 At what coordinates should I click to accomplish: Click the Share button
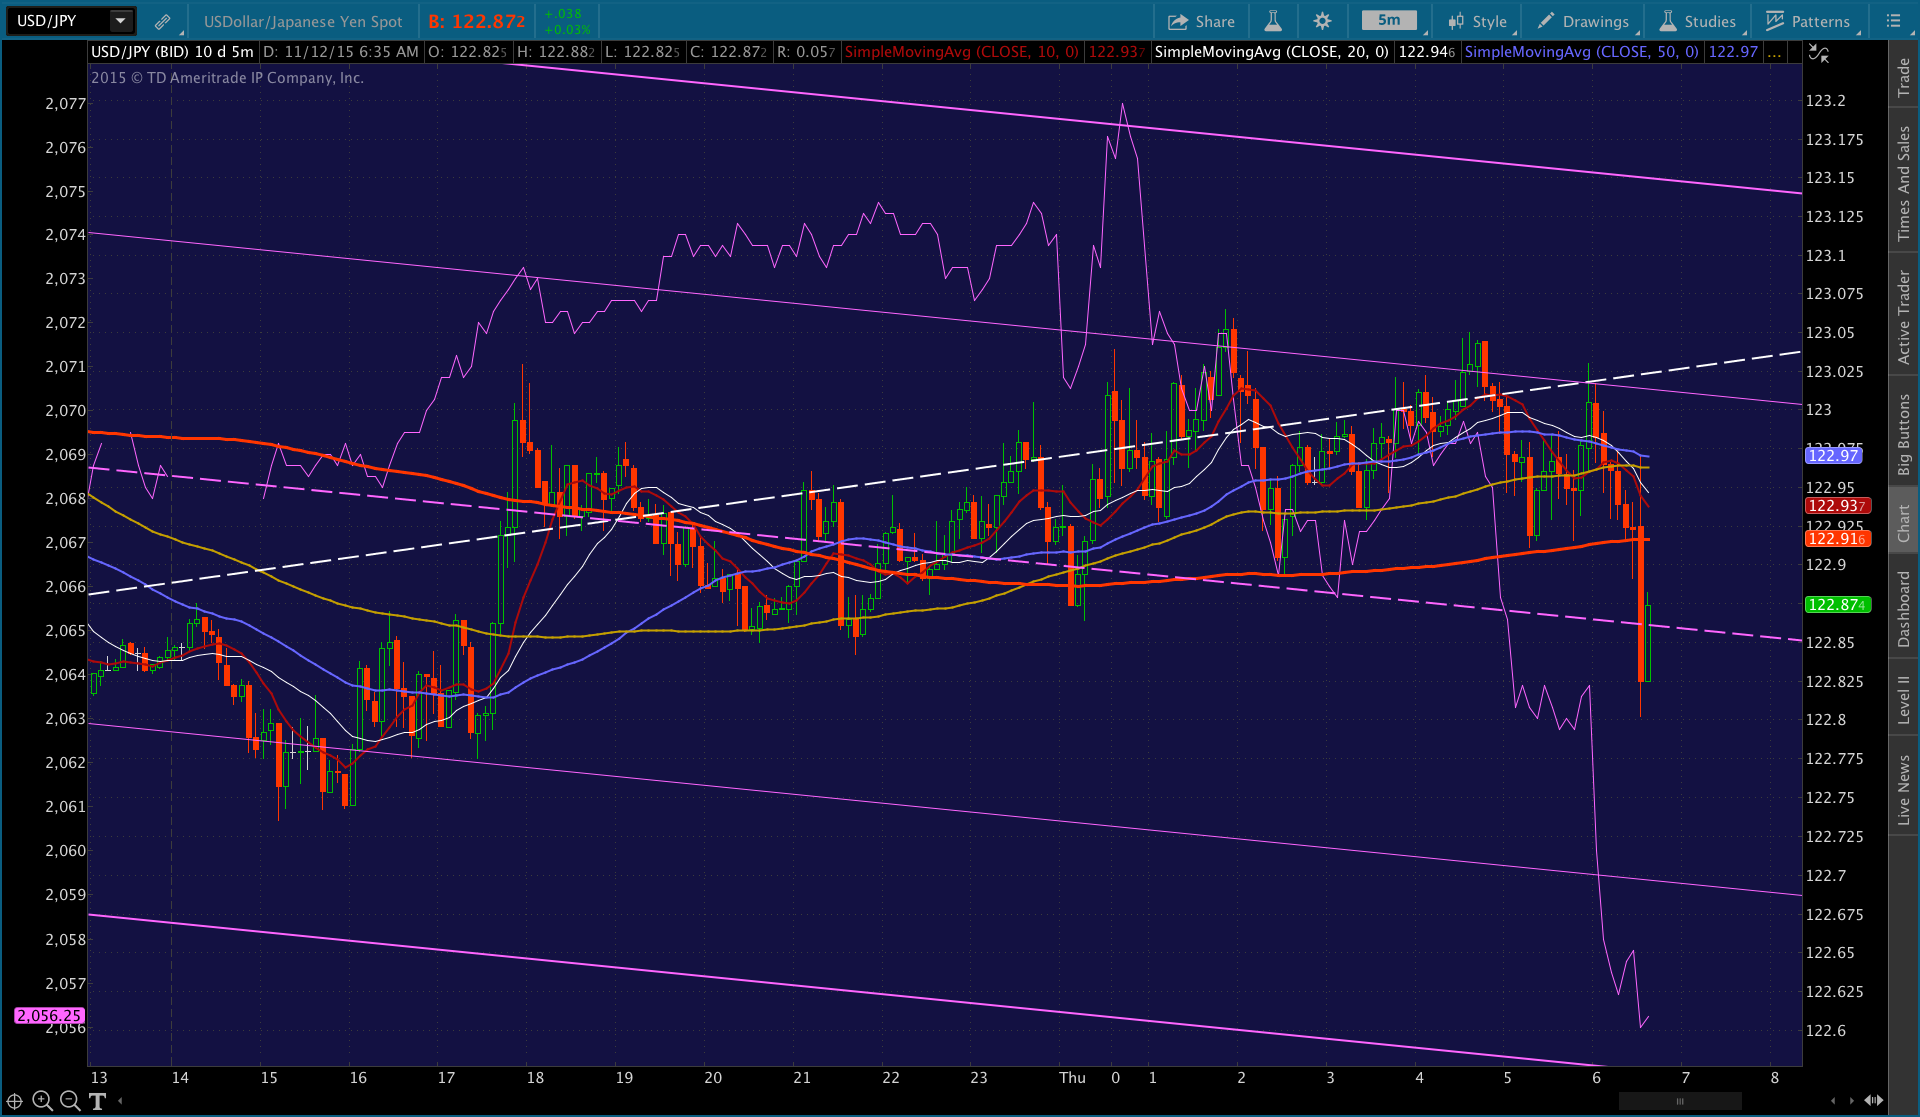[x=1201, y=21]
